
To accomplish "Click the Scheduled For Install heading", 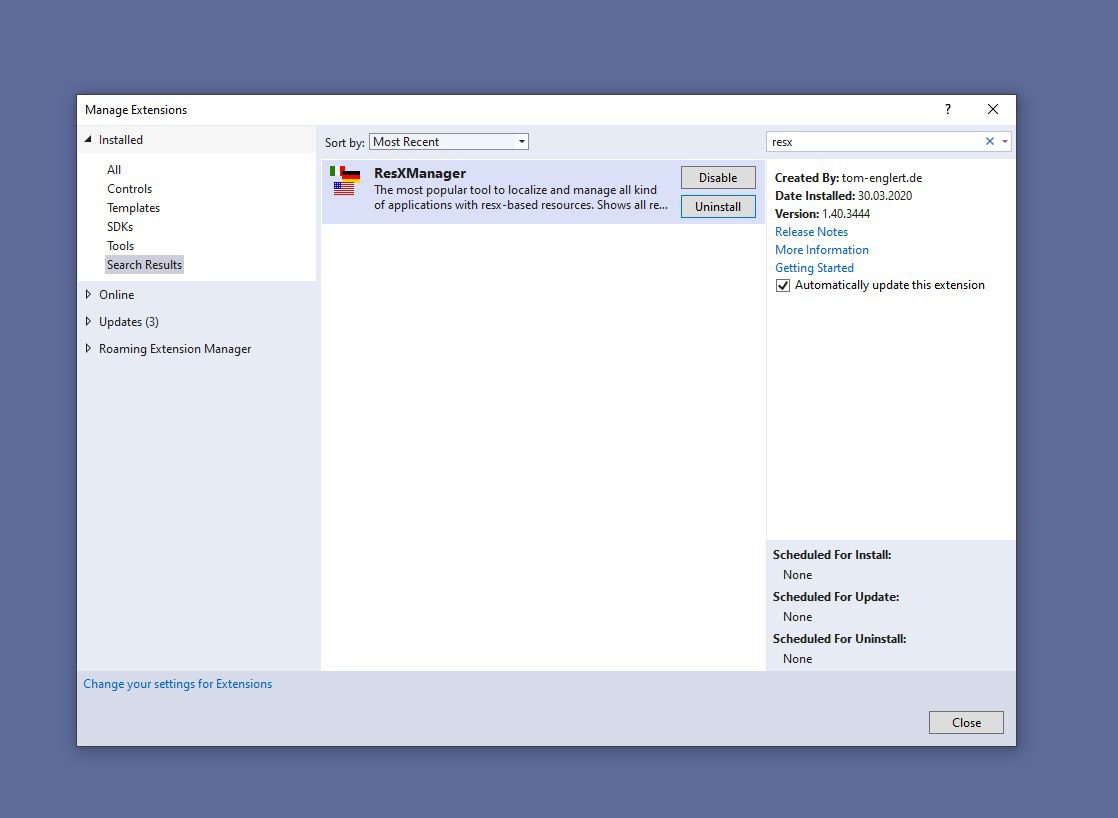I will (x=832, y=555).
